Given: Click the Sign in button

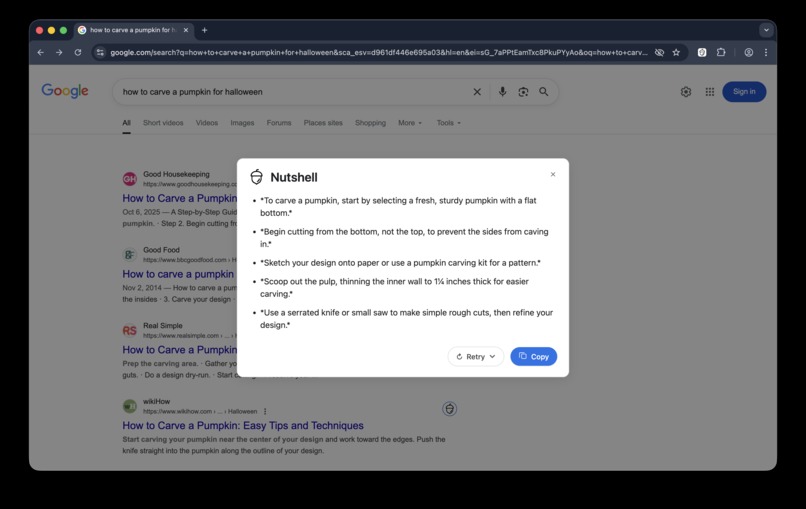Looking at the screenshot, I should tap(744, 92).
